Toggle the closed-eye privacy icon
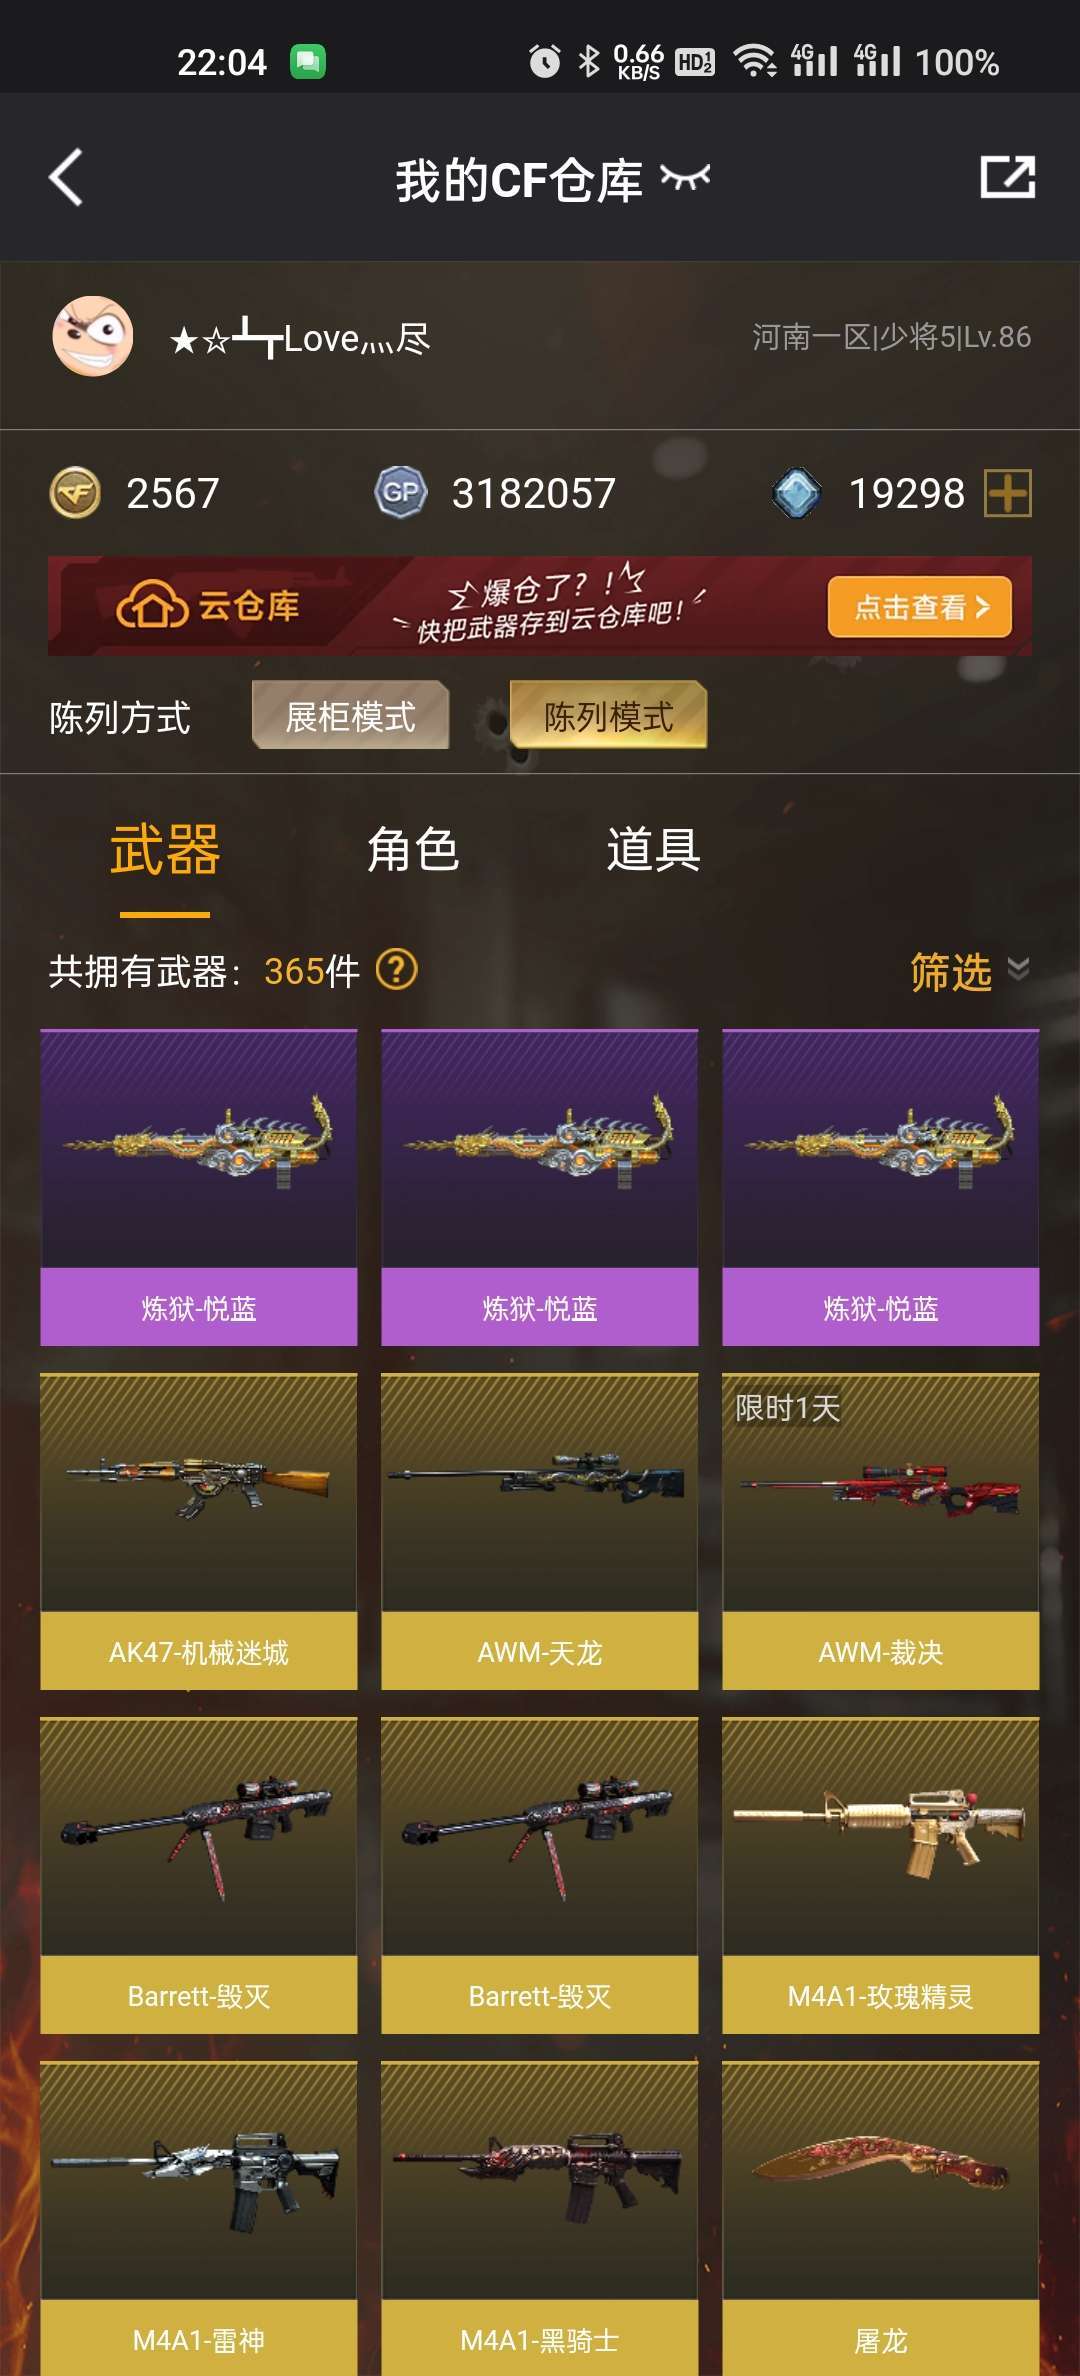This screenshot has height=2376, width=1080. 685,178
